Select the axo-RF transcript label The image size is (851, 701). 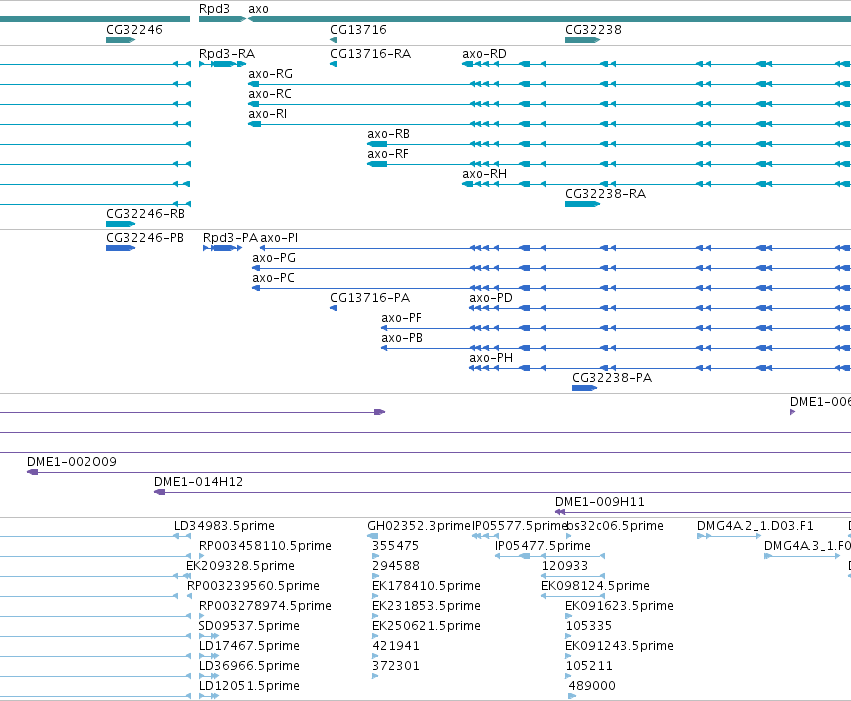click(x=388, y=154)
